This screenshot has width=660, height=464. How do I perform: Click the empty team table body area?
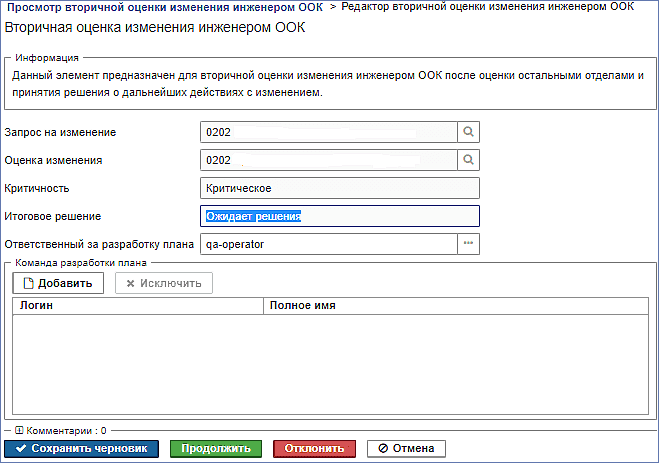coord(330,364)
